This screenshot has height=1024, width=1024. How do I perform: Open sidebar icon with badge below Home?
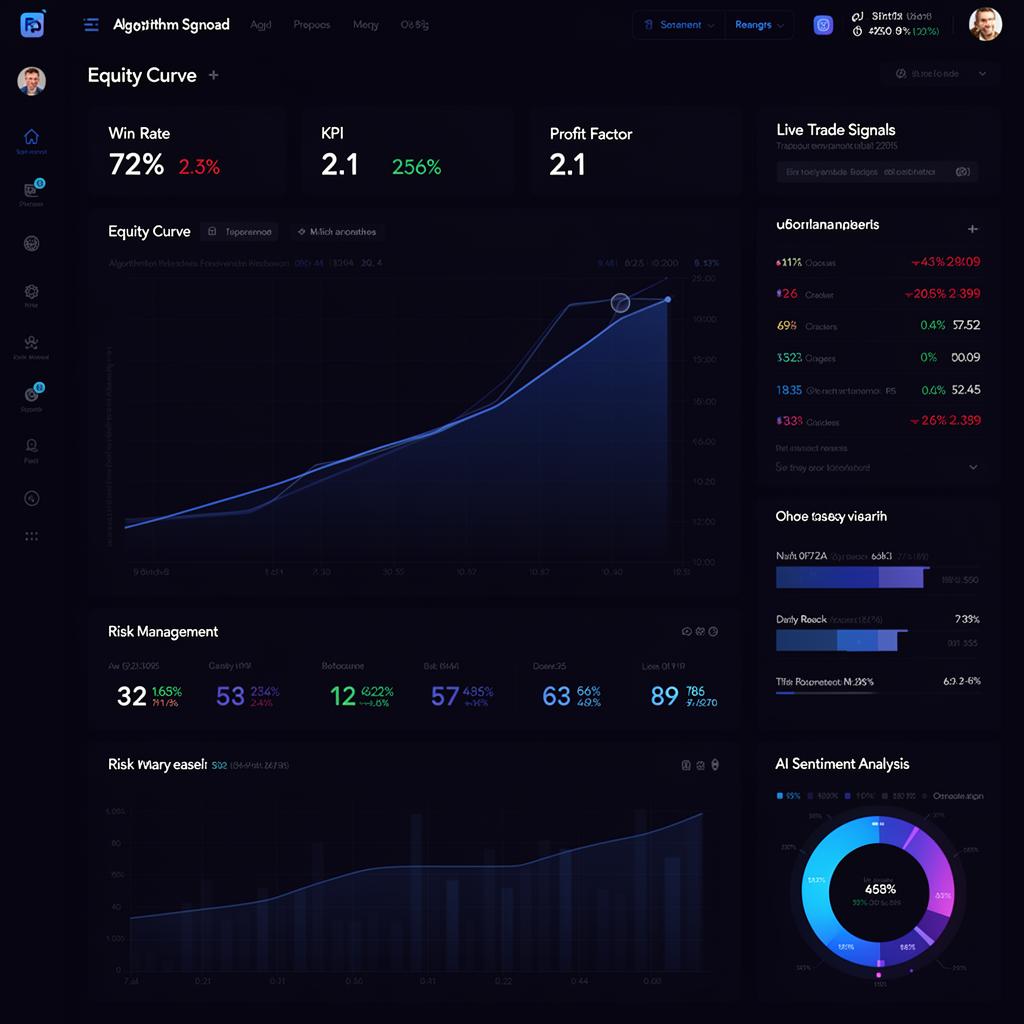pyautogui.click(x=31, y=189)
